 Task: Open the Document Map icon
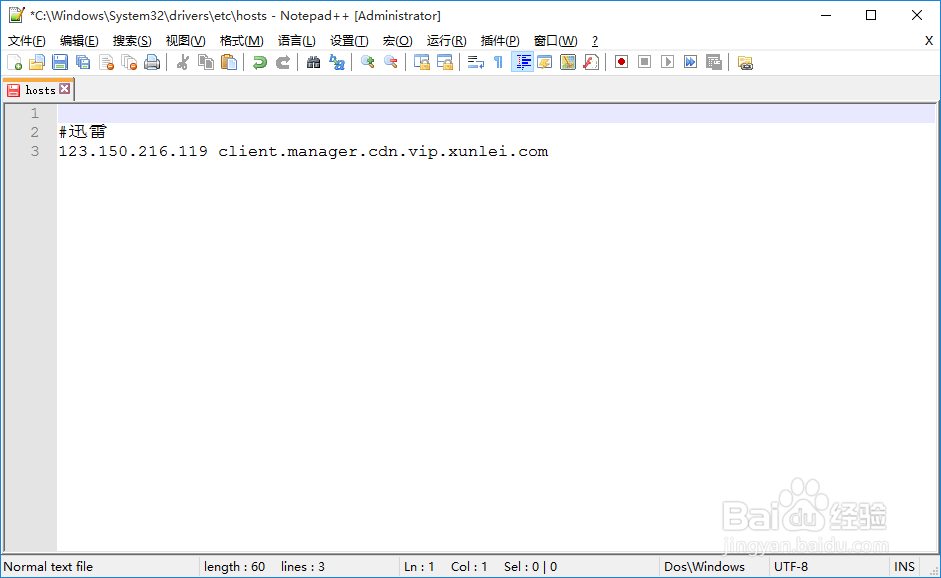point(568,62)
